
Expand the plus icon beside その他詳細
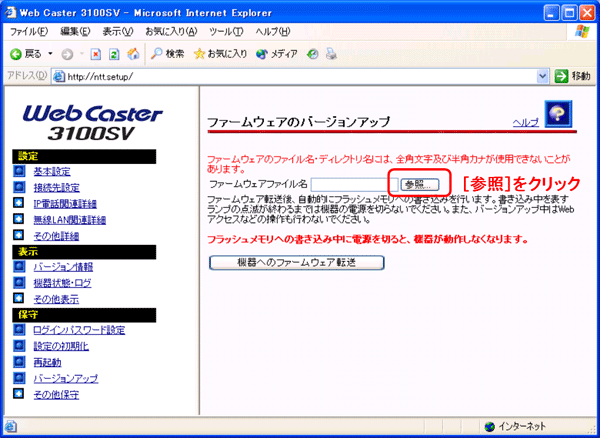pos(19,234)
